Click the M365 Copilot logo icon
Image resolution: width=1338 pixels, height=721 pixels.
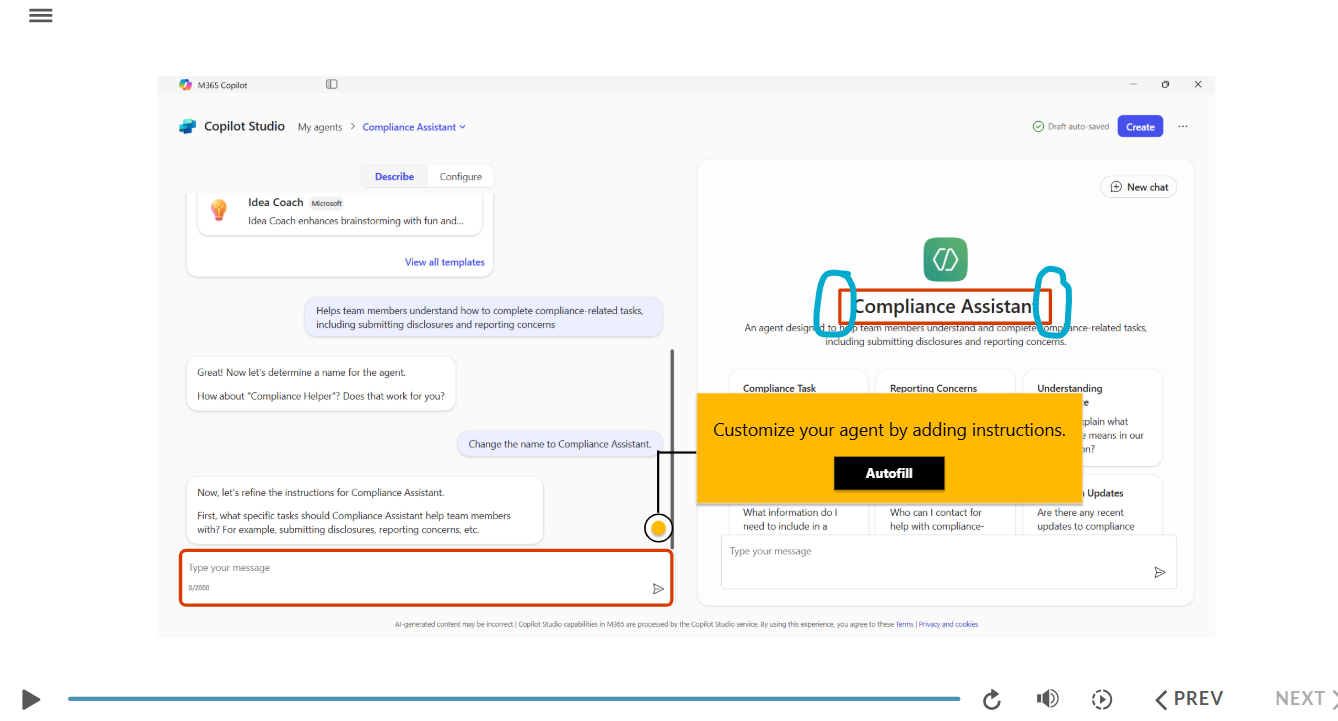point(185,85)
